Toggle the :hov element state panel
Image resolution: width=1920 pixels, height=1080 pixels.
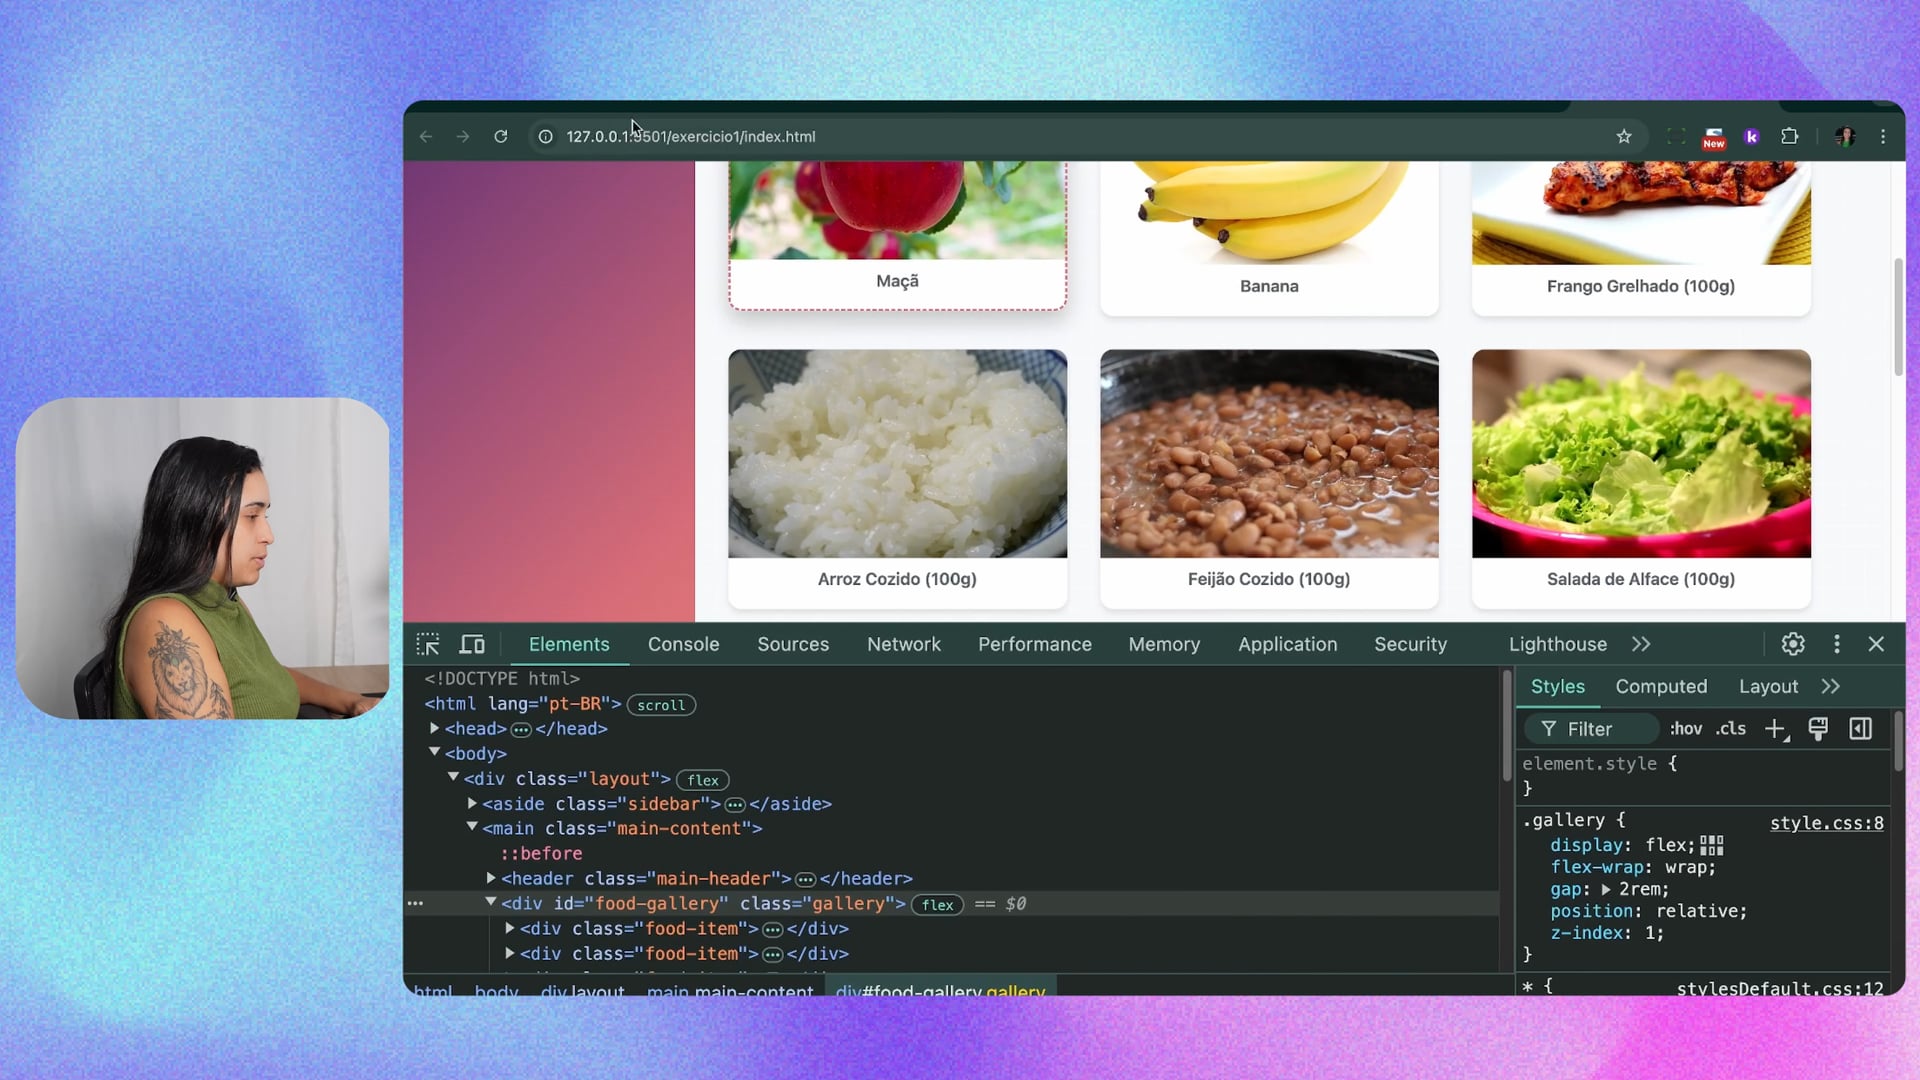pos(1686,729)
